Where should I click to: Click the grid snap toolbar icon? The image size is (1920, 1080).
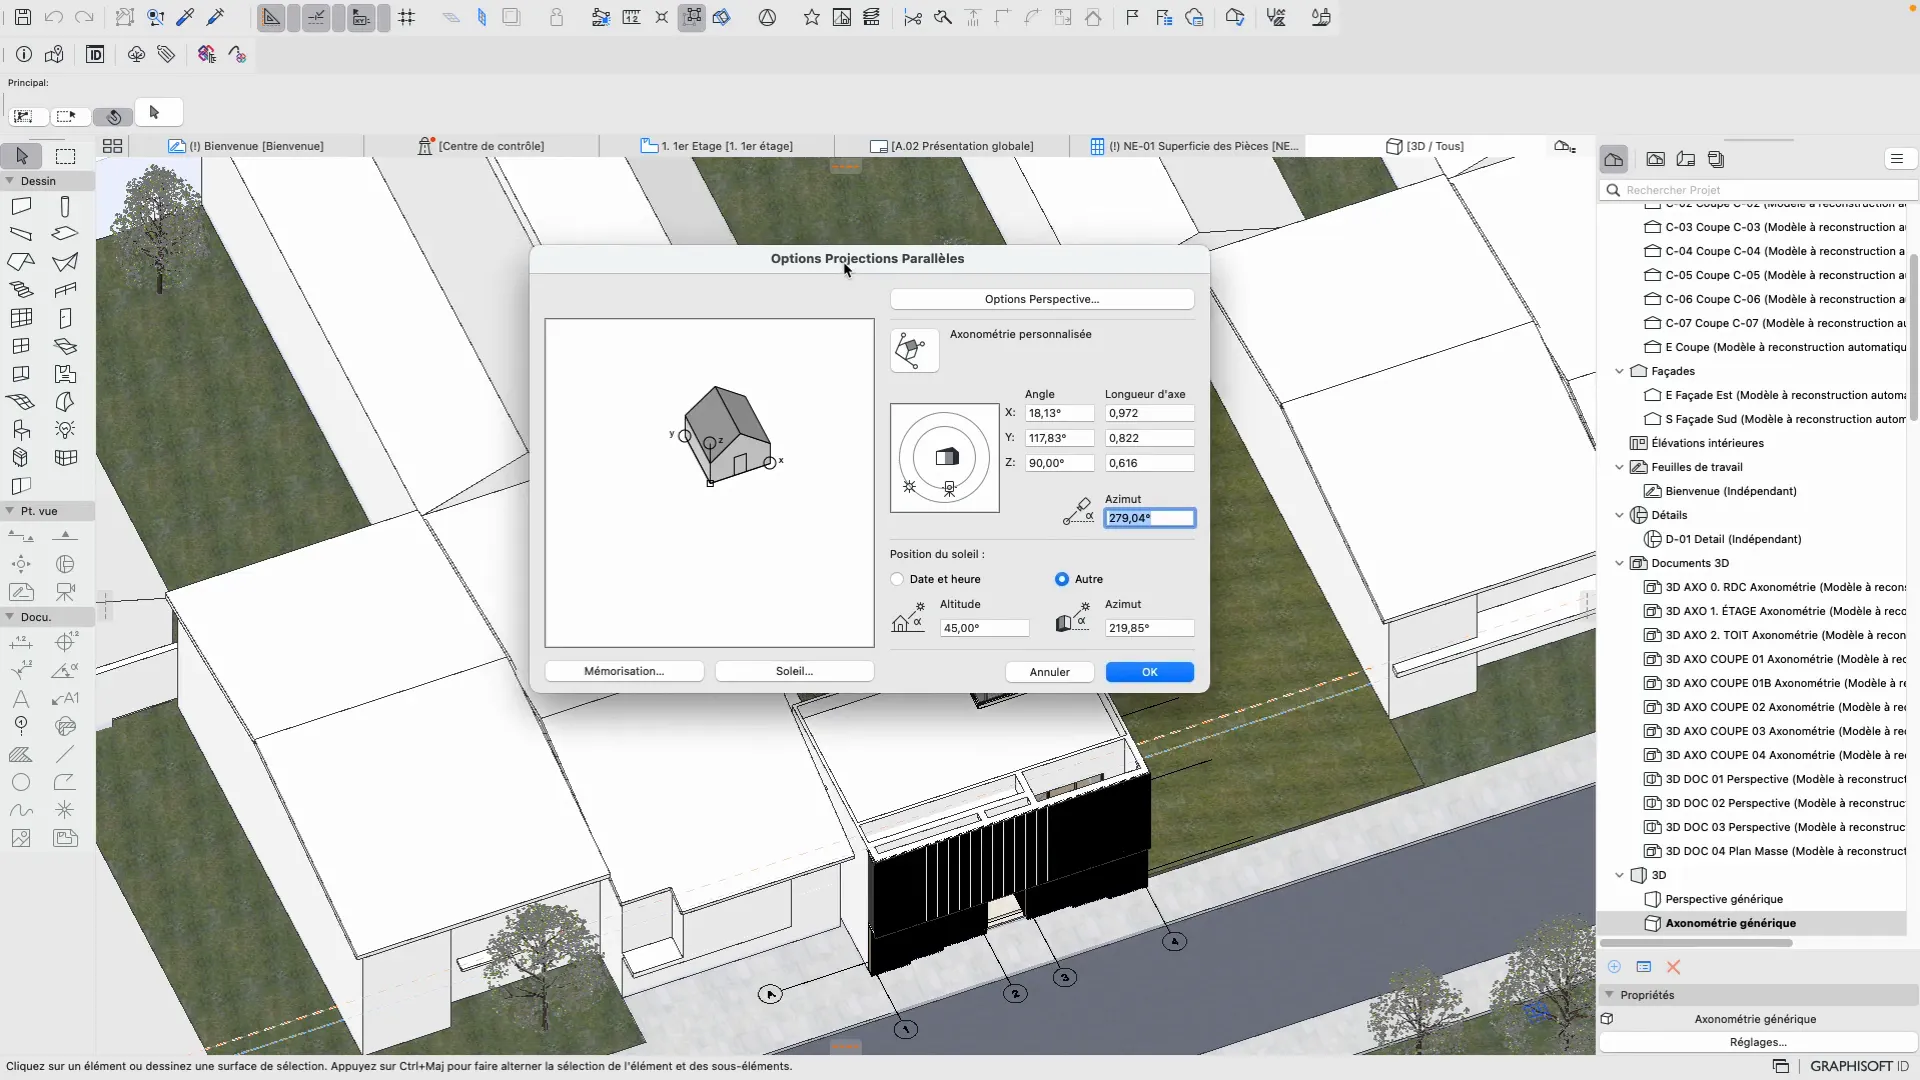coord(406,17)
